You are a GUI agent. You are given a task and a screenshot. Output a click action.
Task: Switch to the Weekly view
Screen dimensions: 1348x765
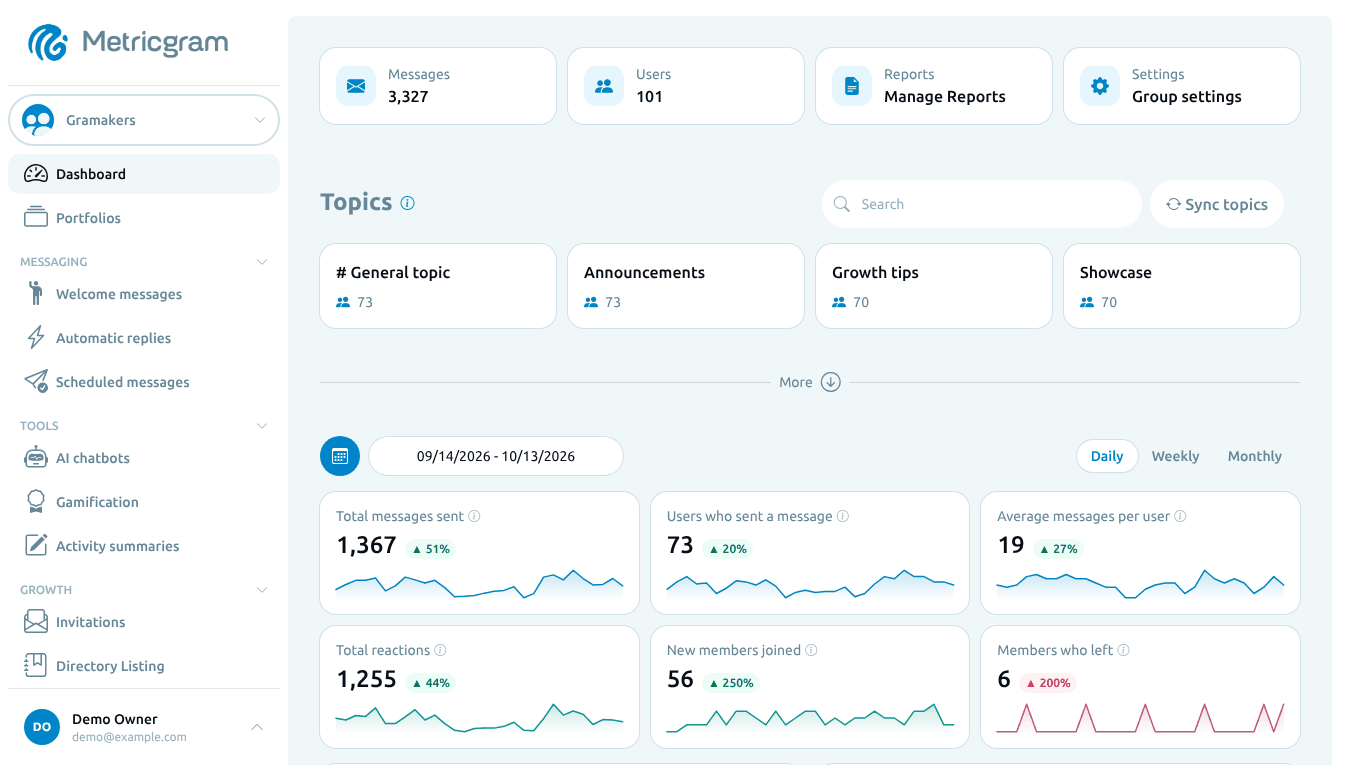point(1175,456)
